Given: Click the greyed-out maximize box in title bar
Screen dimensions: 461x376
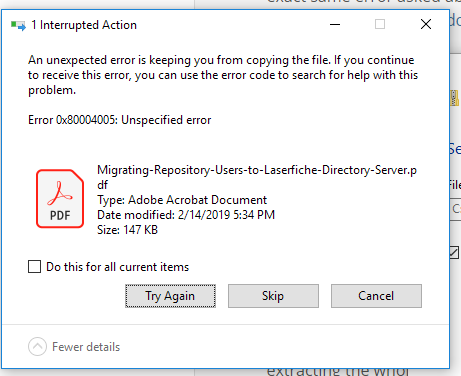Looking at the screenshot, I should coord(380,24).
